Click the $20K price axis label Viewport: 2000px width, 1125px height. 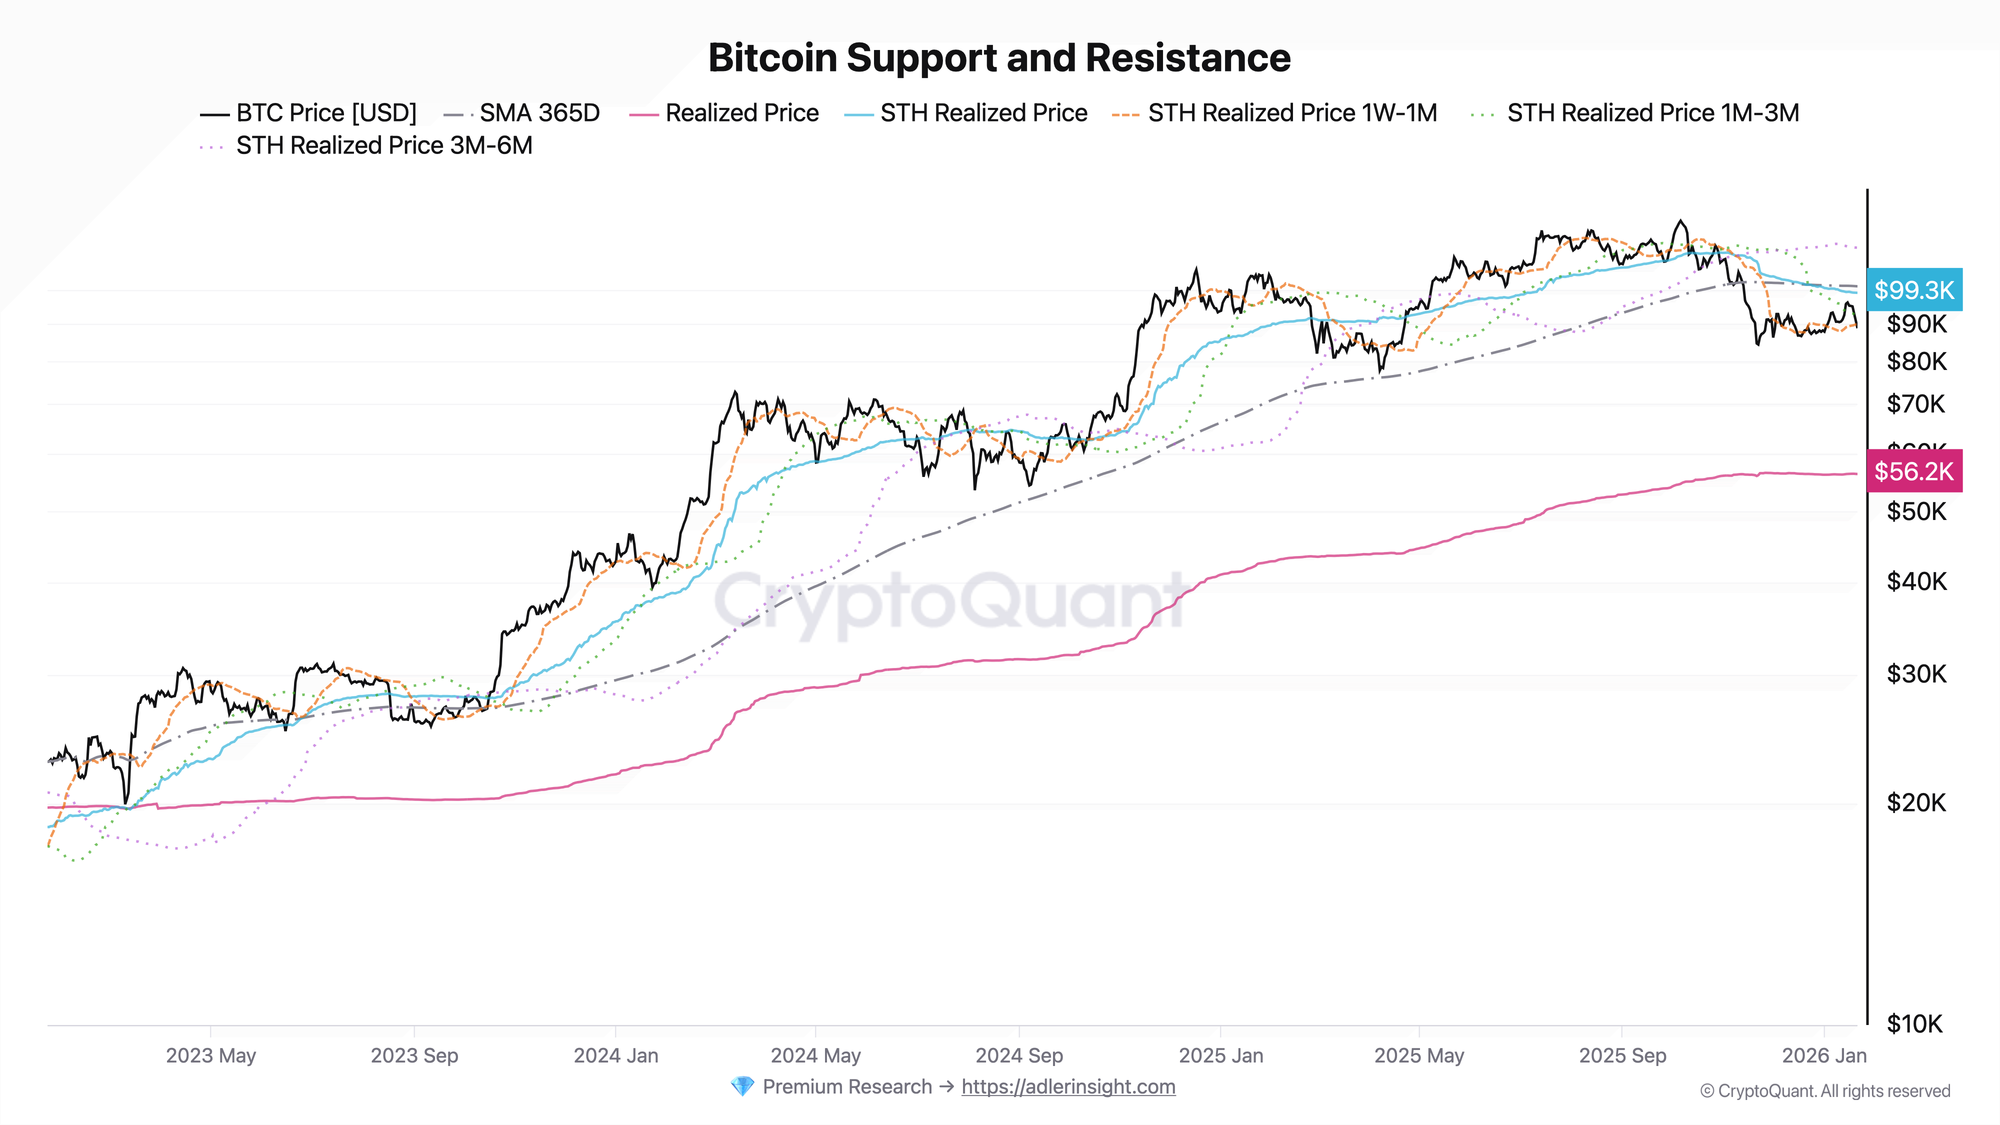coord(1916,803)
